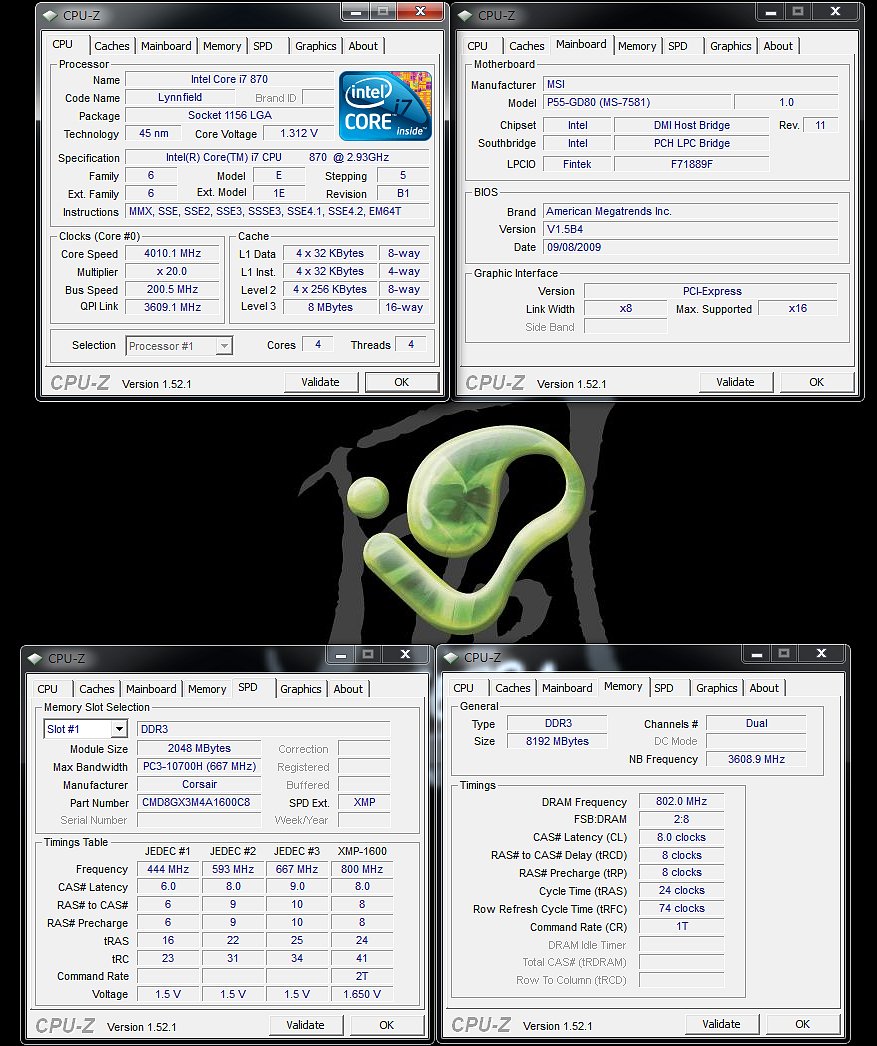Open Memory tab in Mainboard window
The width and height of the screenshot is (877, 1046).
click(636, 46)
